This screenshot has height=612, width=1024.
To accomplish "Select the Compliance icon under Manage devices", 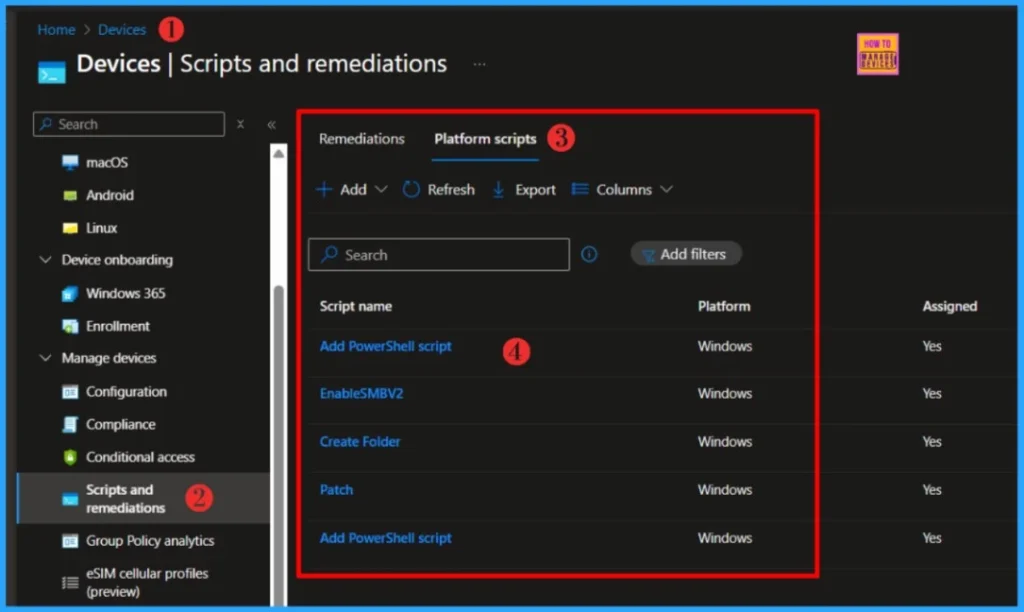I will [71, 424].
